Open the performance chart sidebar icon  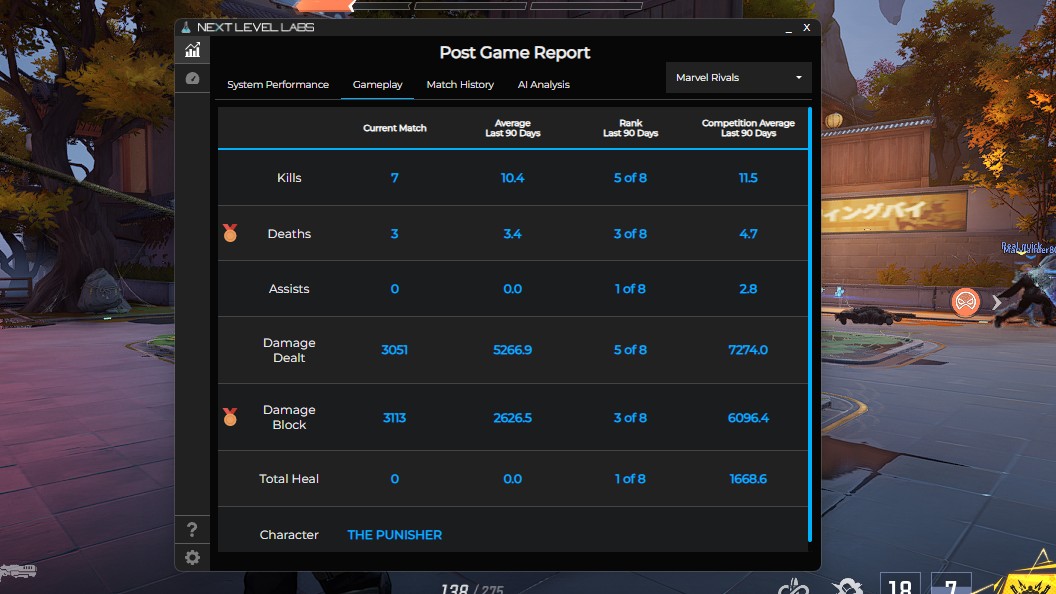click(193, 50)
